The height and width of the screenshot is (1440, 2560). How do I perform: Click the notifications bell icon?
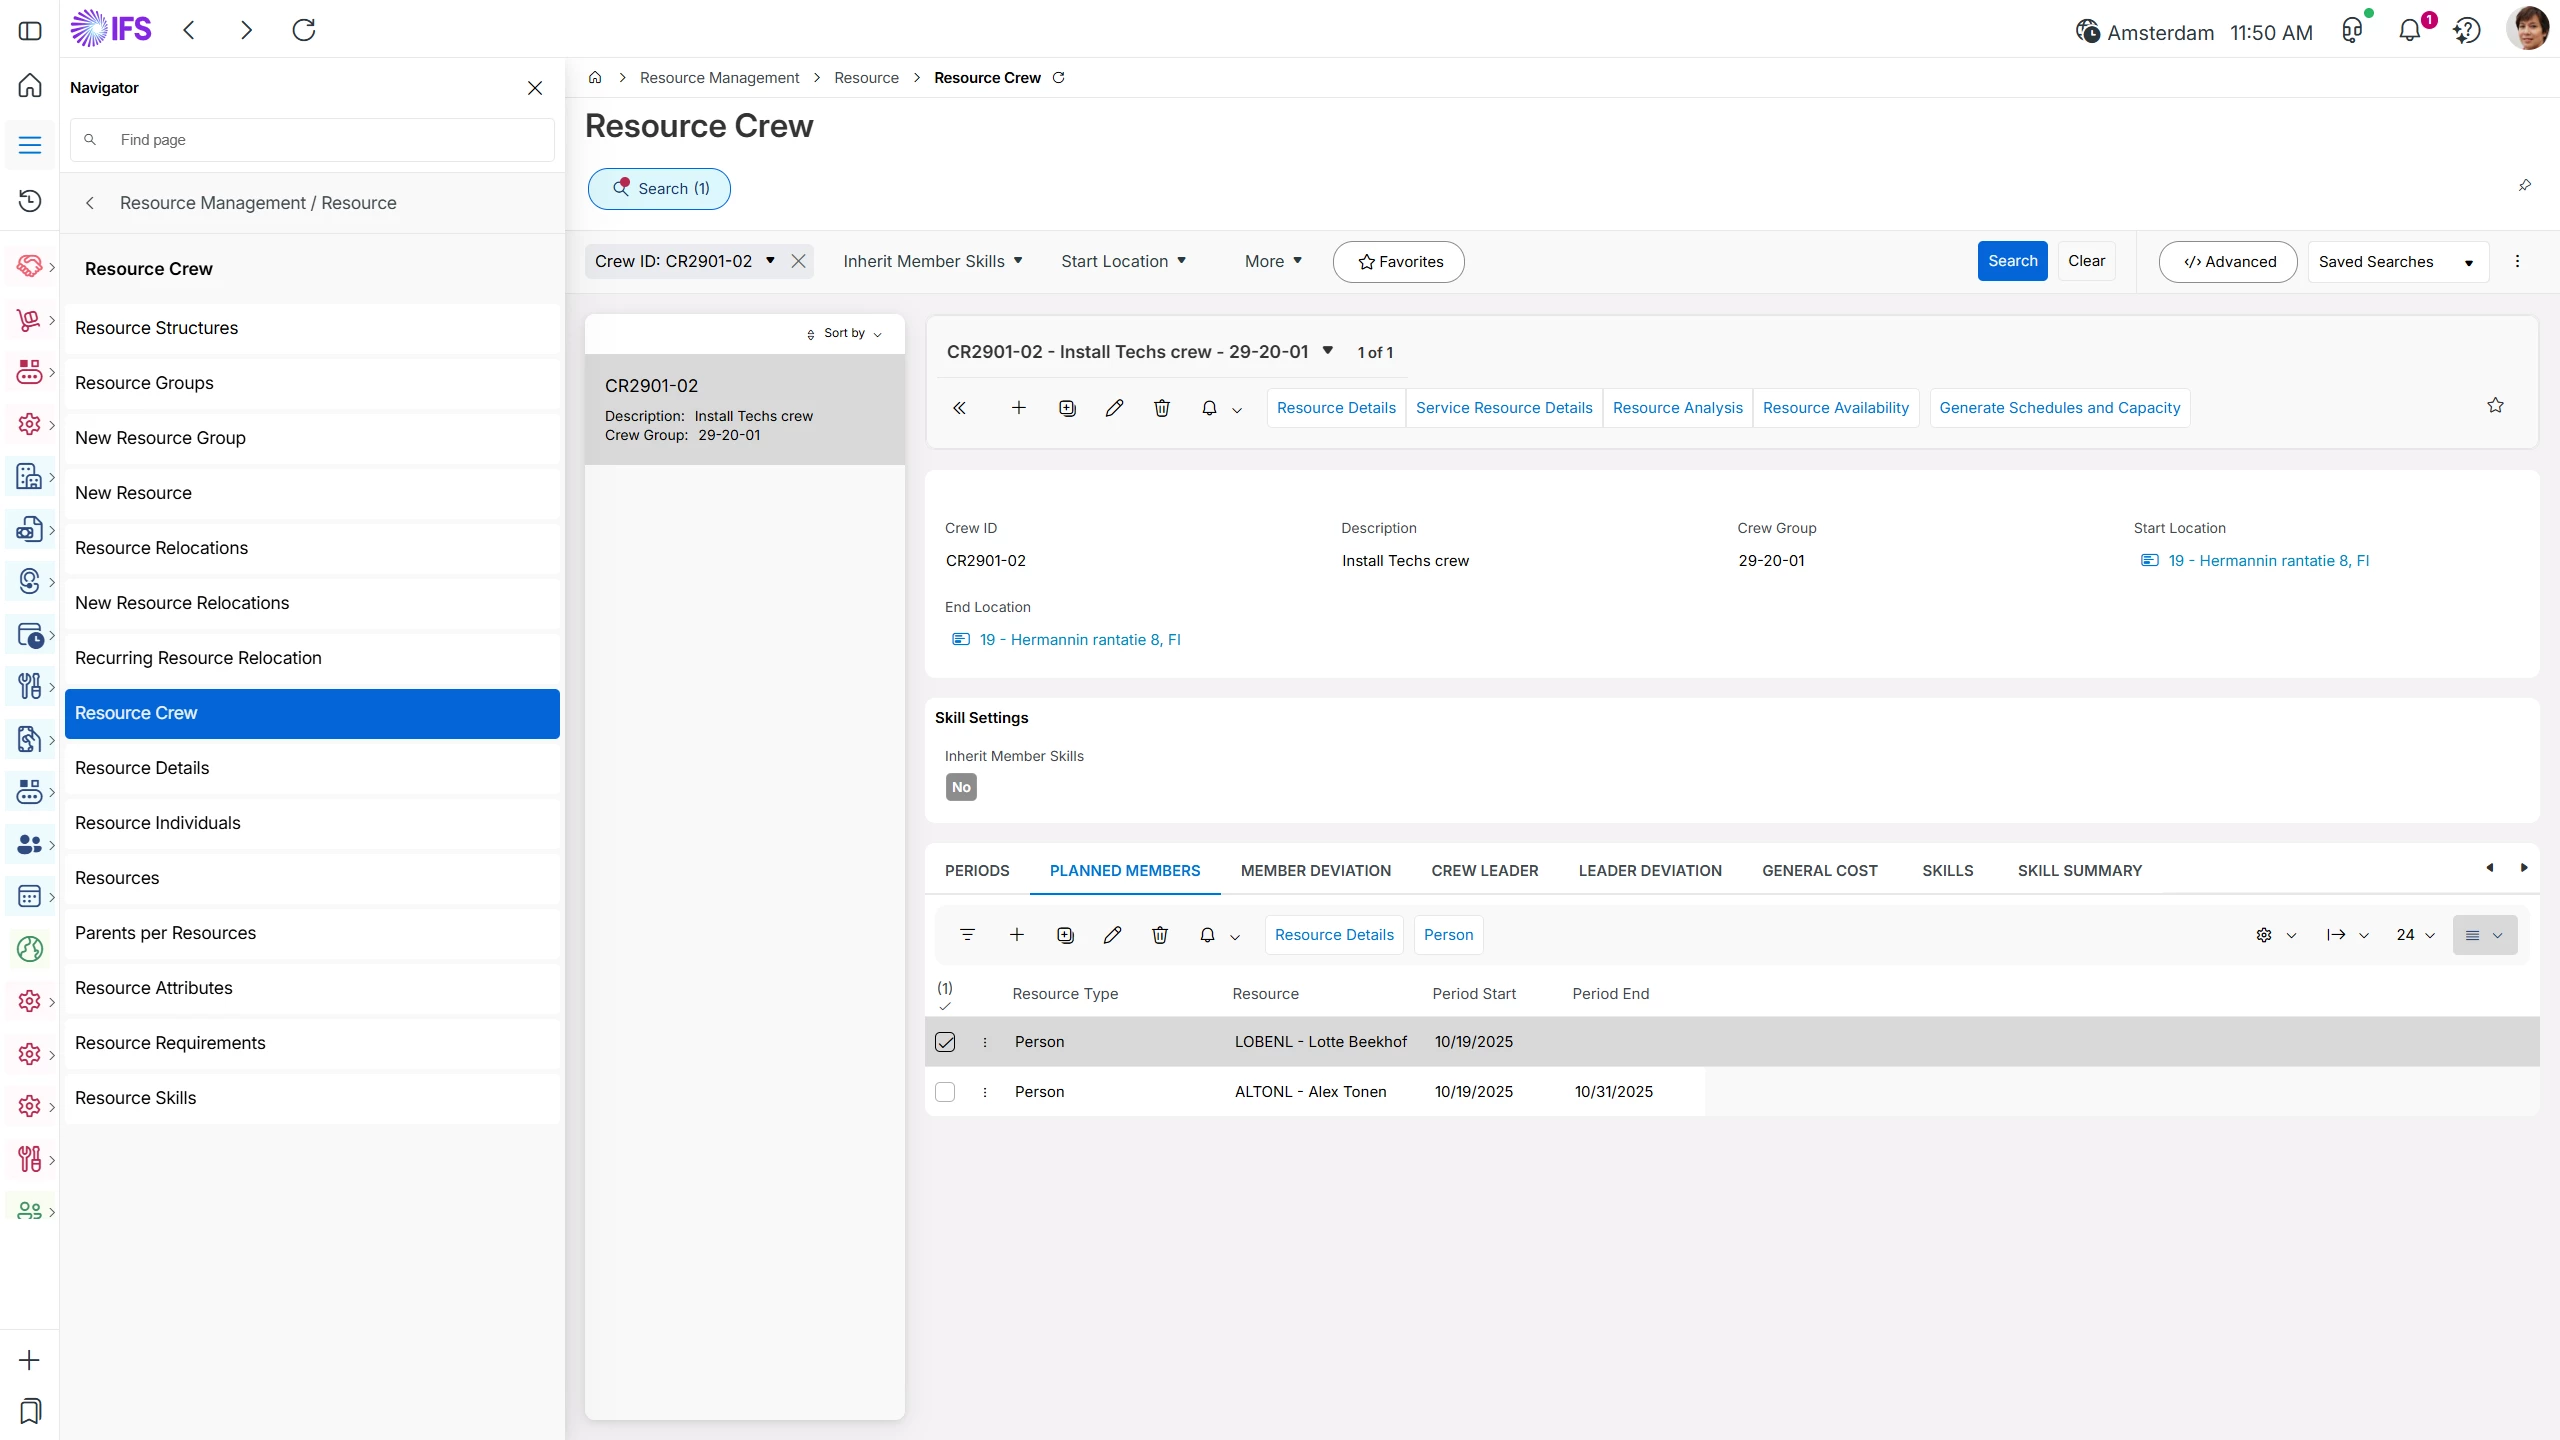tap(2410, 31)
